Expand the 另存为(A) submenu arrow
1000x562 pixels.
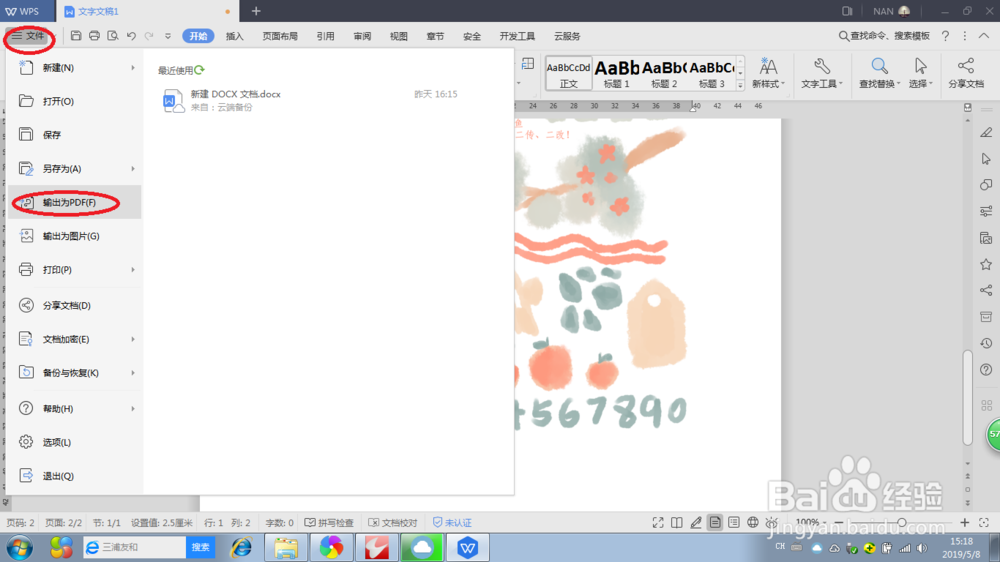coord(133,169)
